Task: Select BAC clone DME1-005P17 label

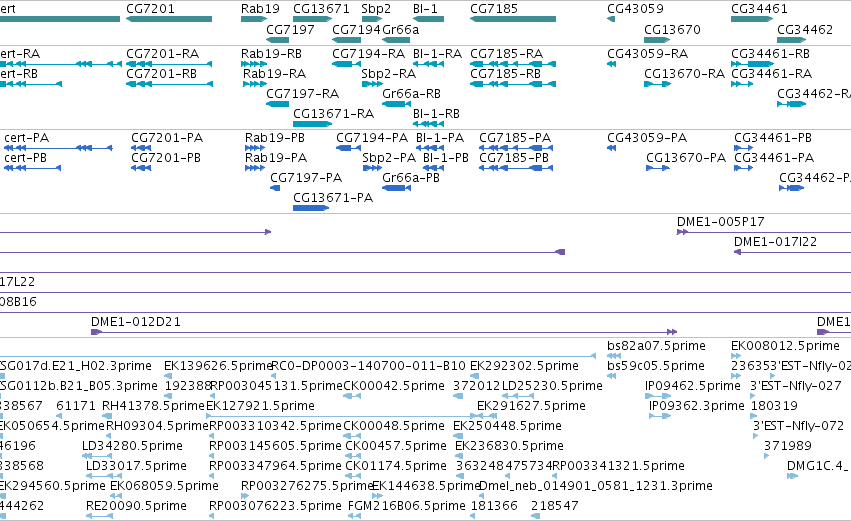Action: [x=720, y=221]
